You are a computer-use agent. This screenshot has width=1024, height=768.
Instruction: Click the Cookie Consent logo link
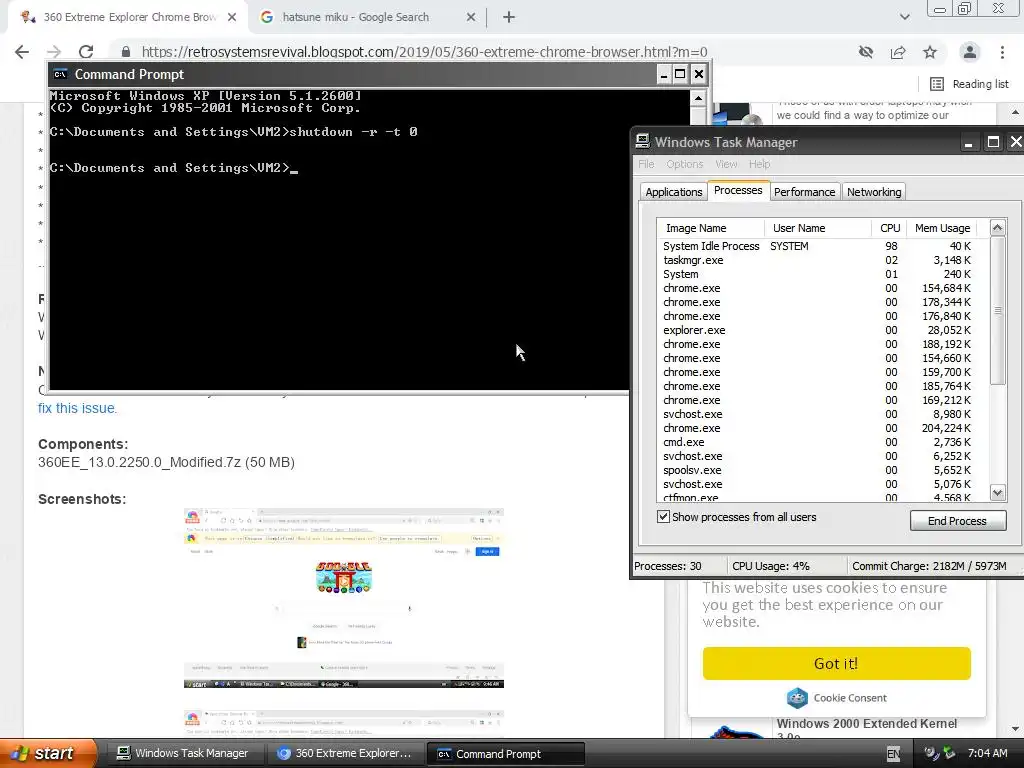(x=837, y=697)
